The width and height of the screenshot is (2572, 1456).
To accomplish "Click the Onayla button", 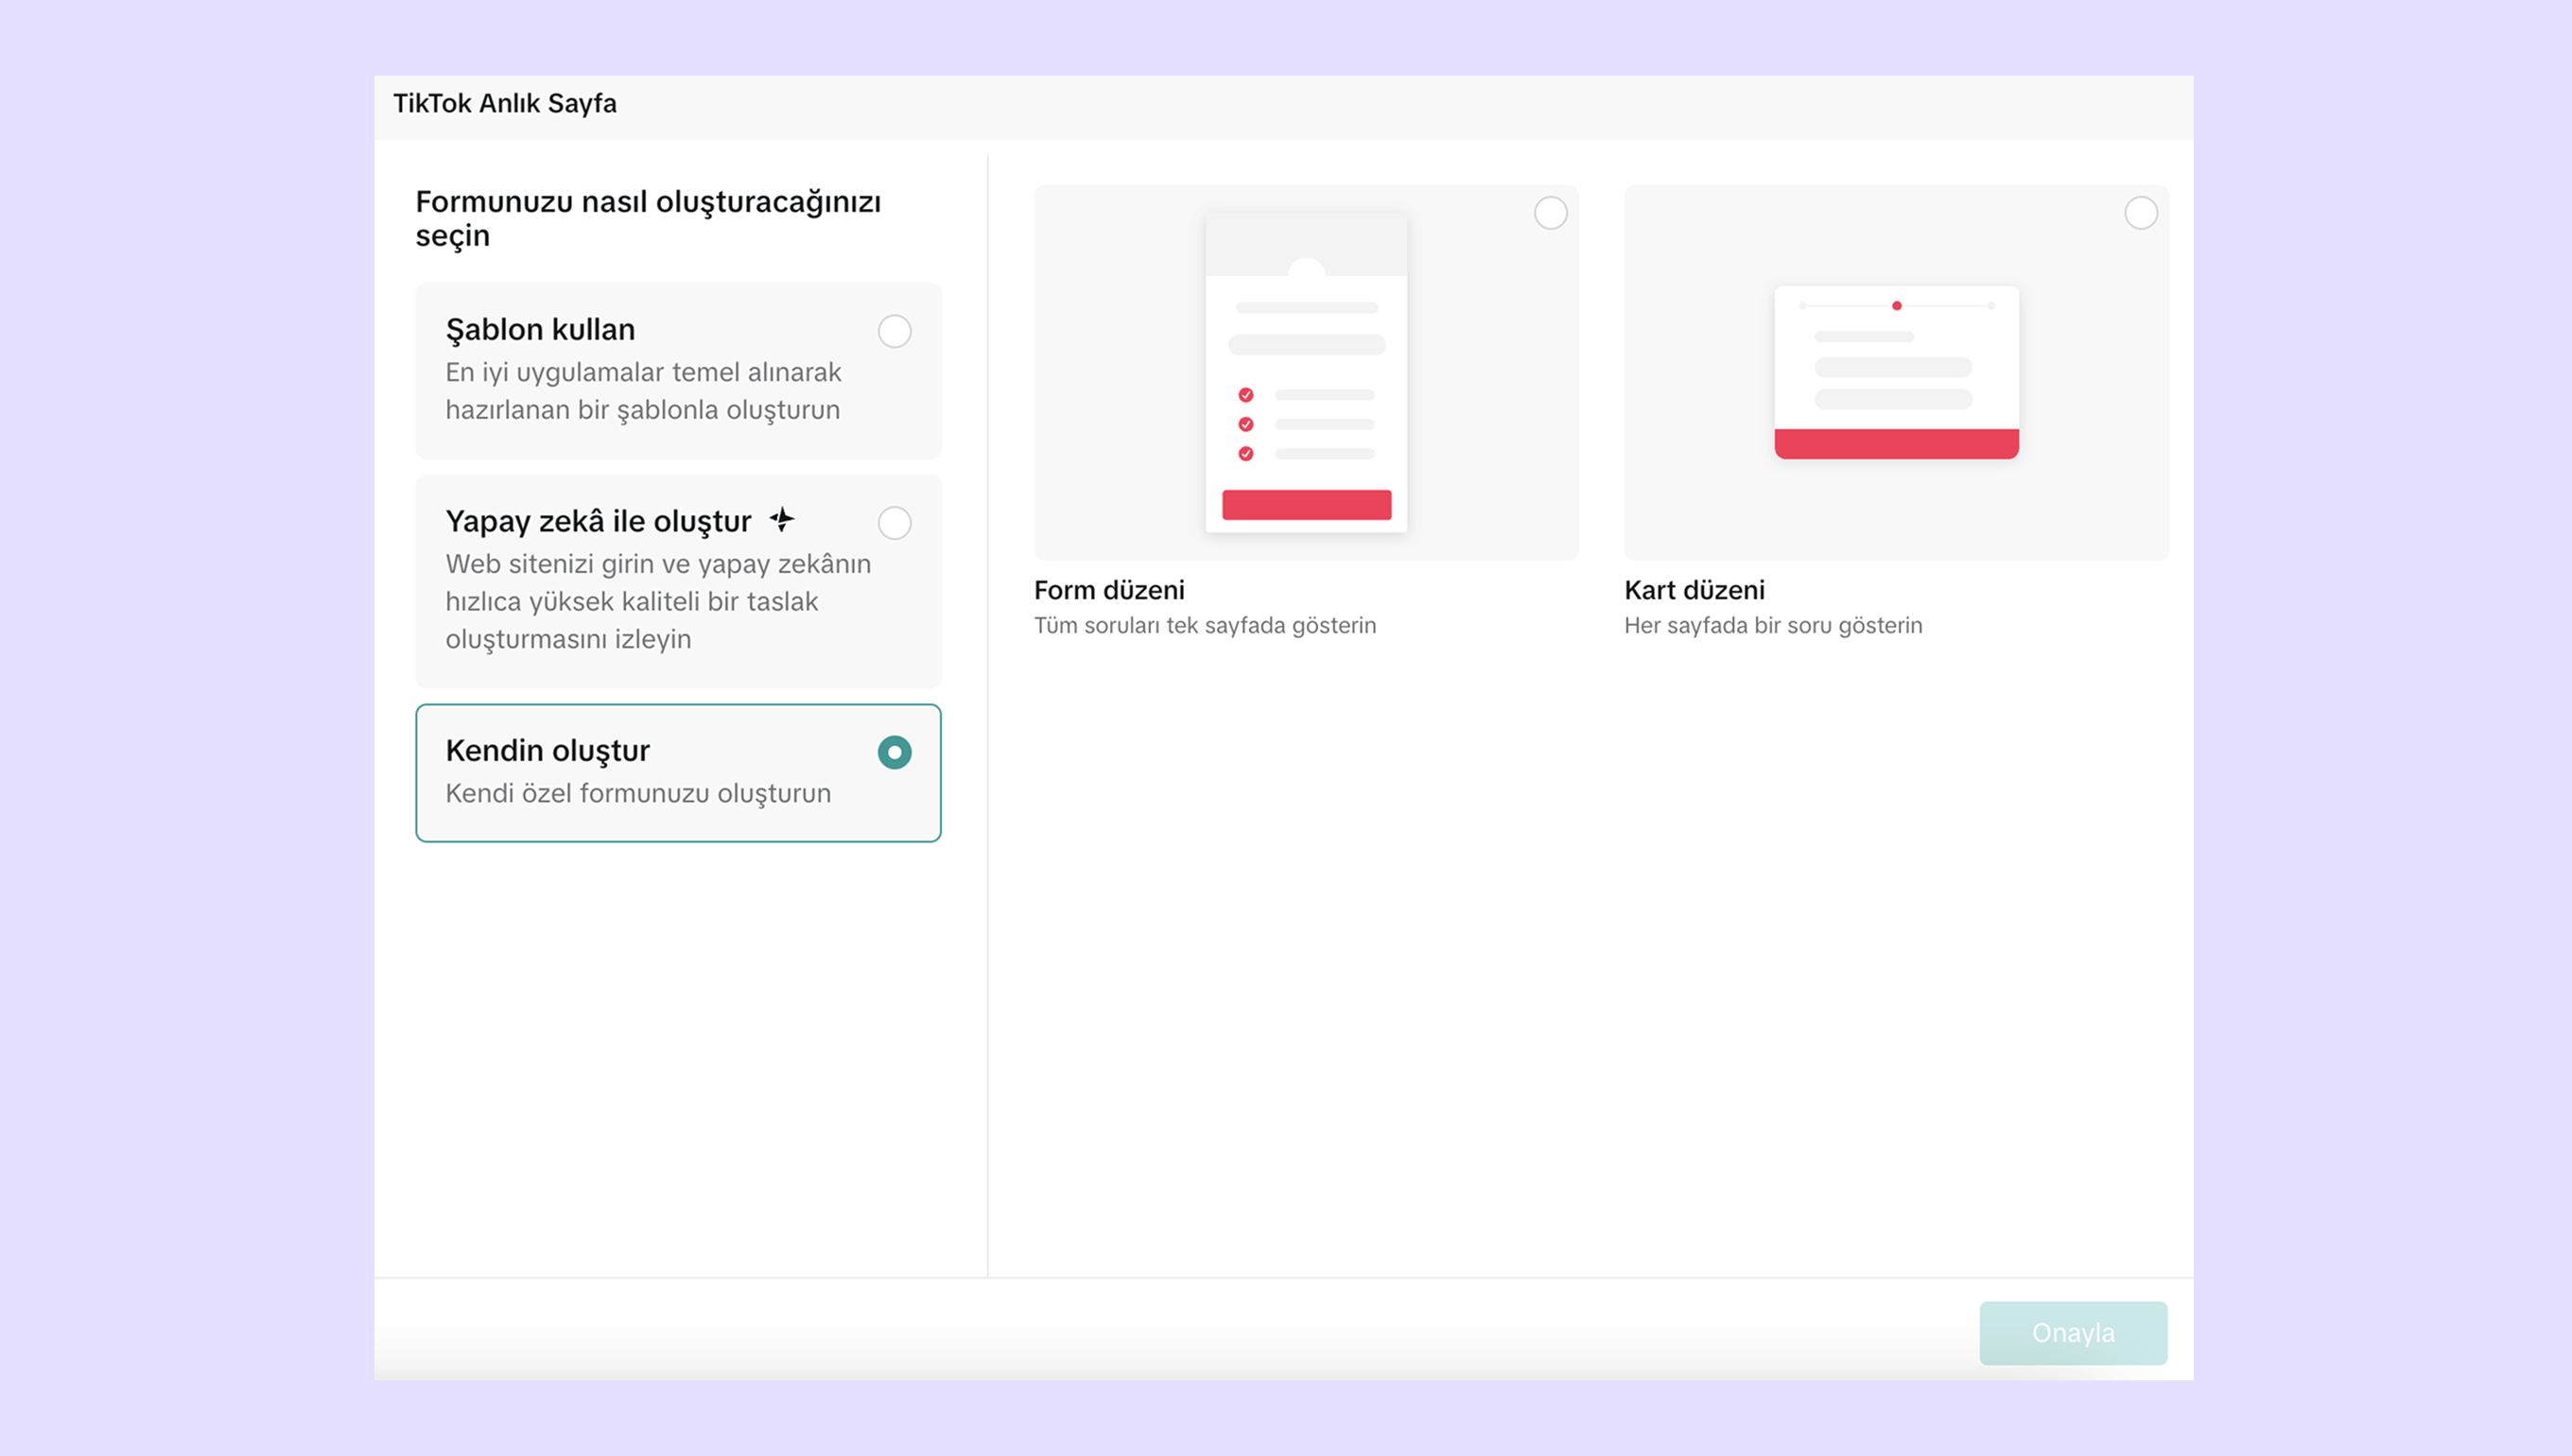I will 2073,1333.
